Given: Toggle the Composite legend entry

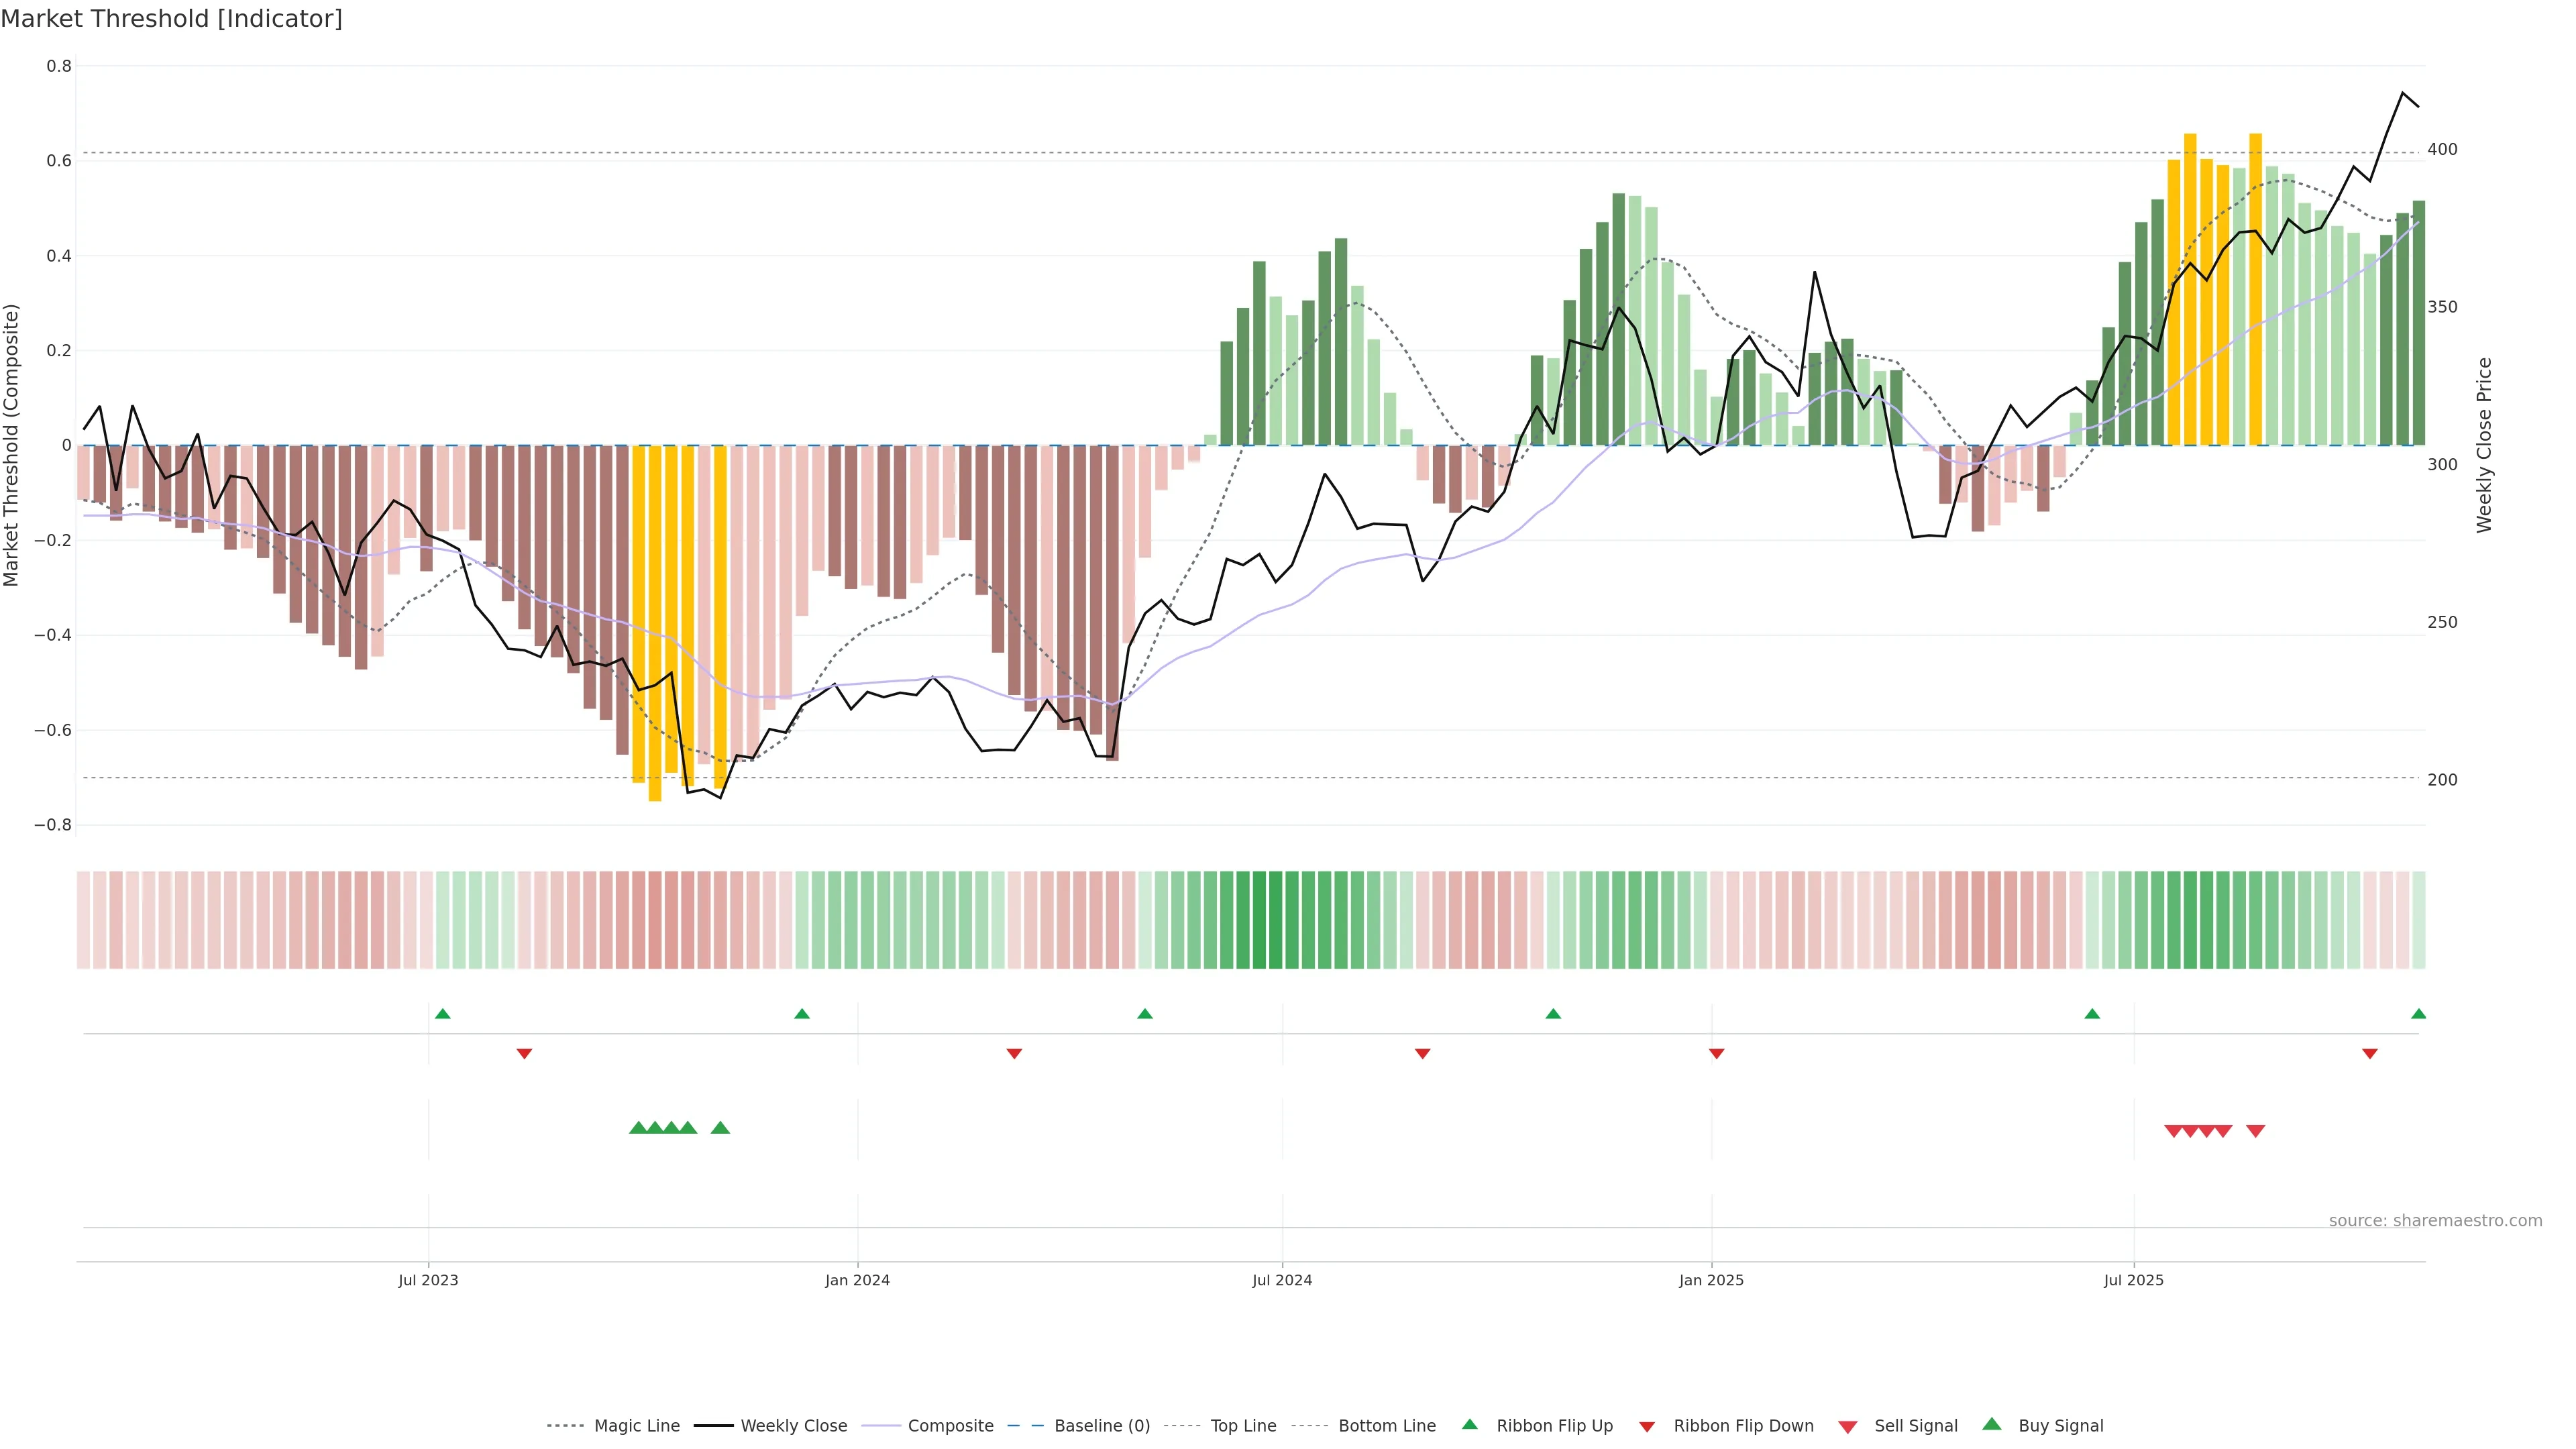Looking at the screenshot, I should pos(950,1426).
